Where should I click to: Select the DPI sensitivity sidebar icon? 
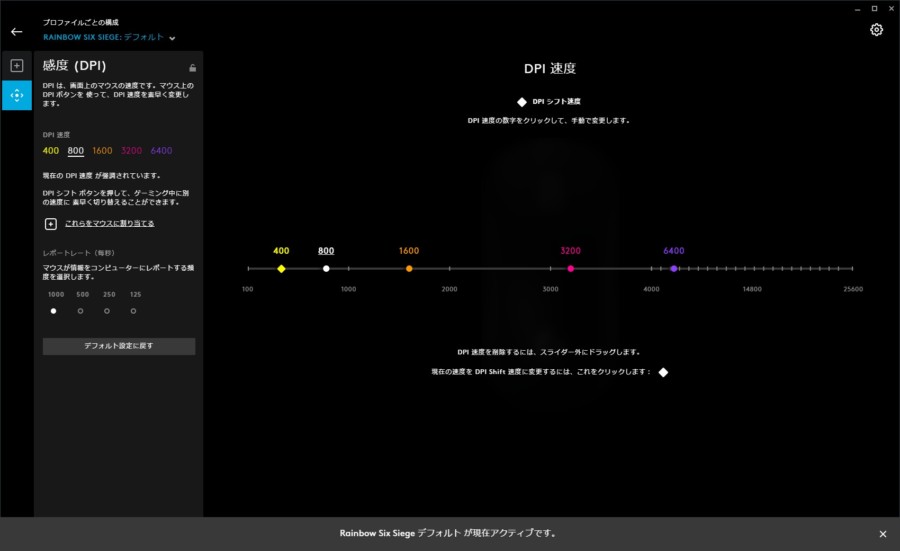coord(16,96)
